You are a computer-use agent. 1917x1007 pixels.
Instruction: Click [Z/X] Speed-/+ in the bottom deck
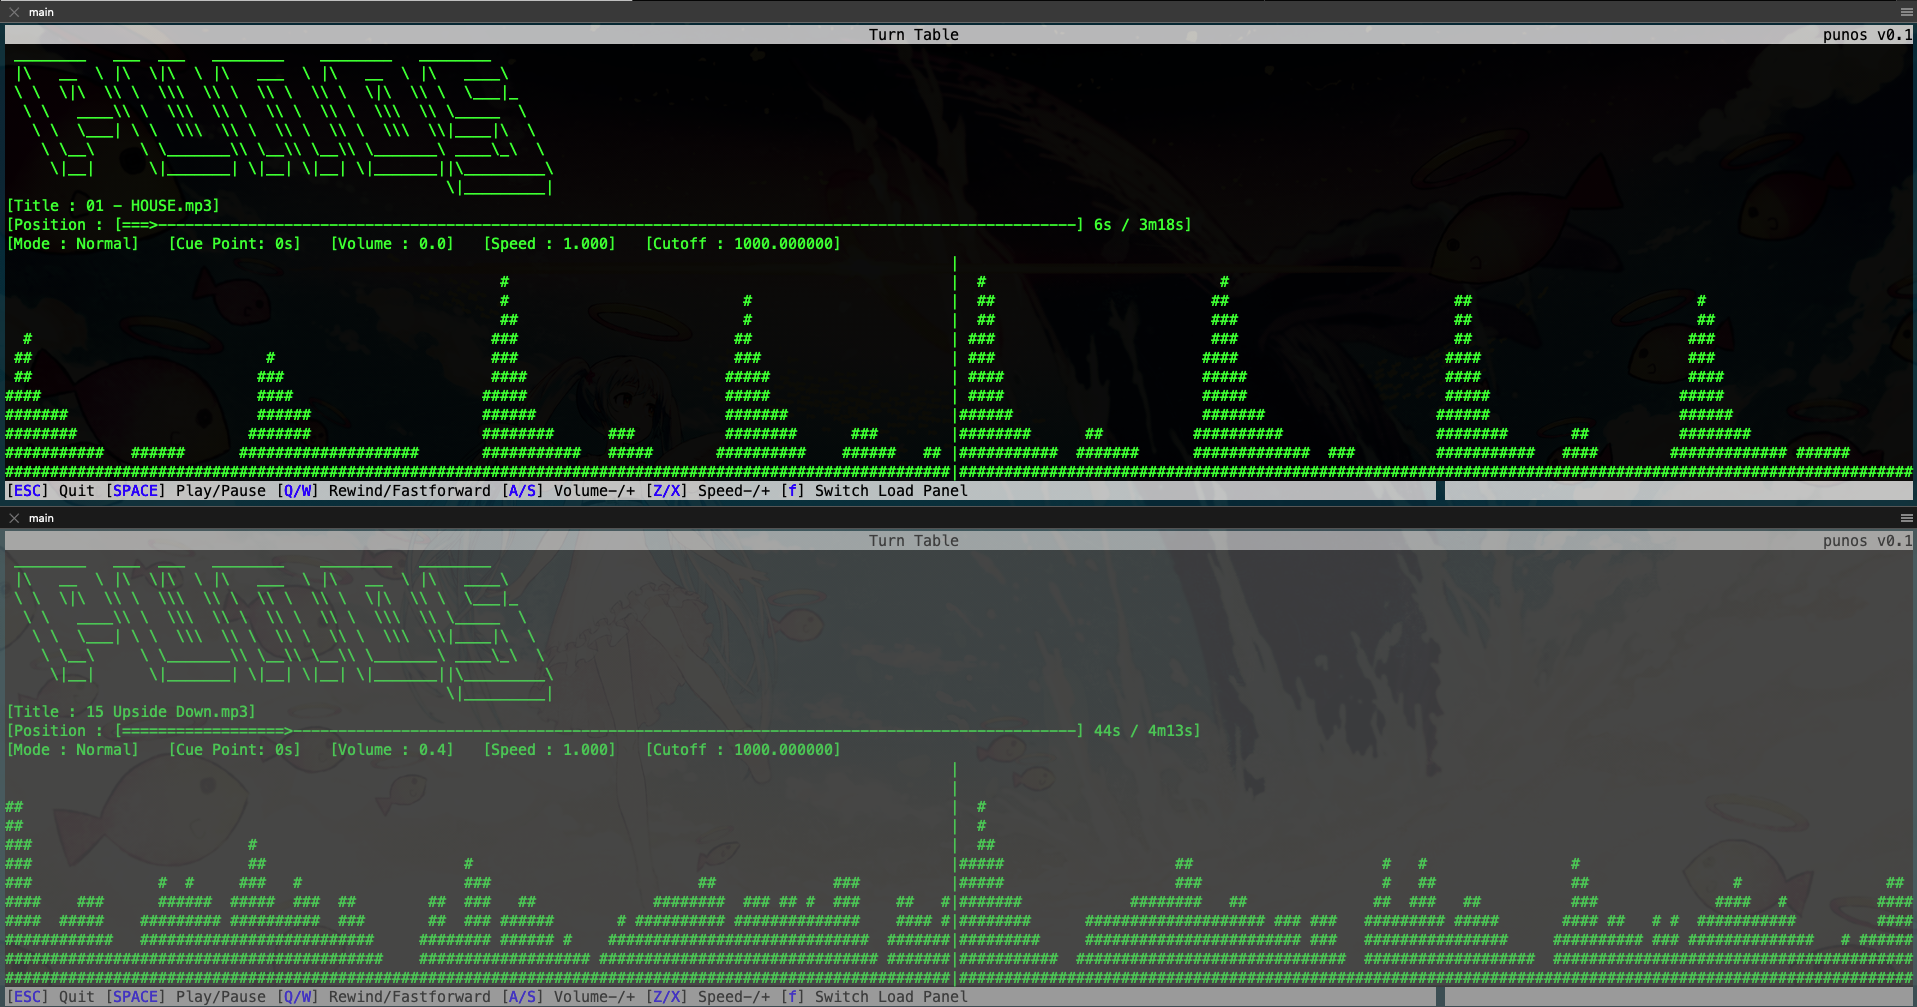tap(708, 997)
